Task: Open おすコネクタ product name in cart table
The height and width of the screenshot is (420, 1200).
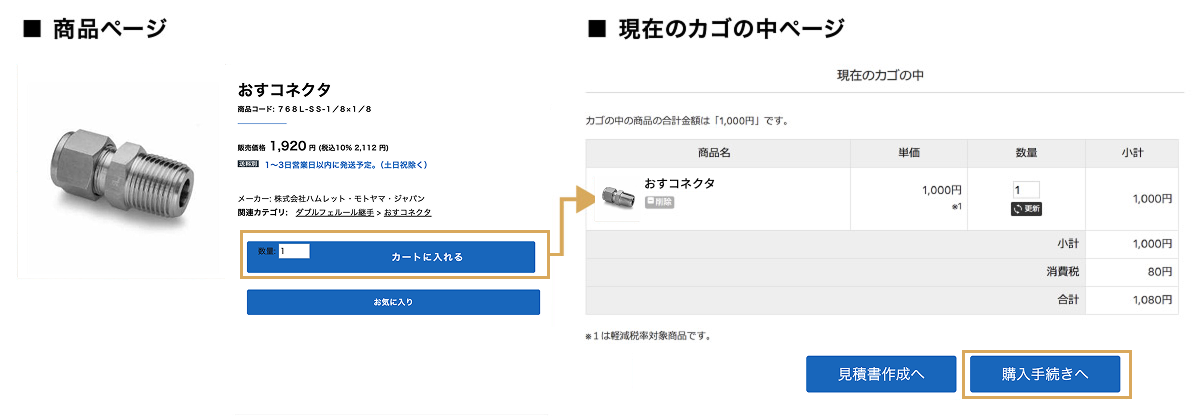Action: click(680, 183)
